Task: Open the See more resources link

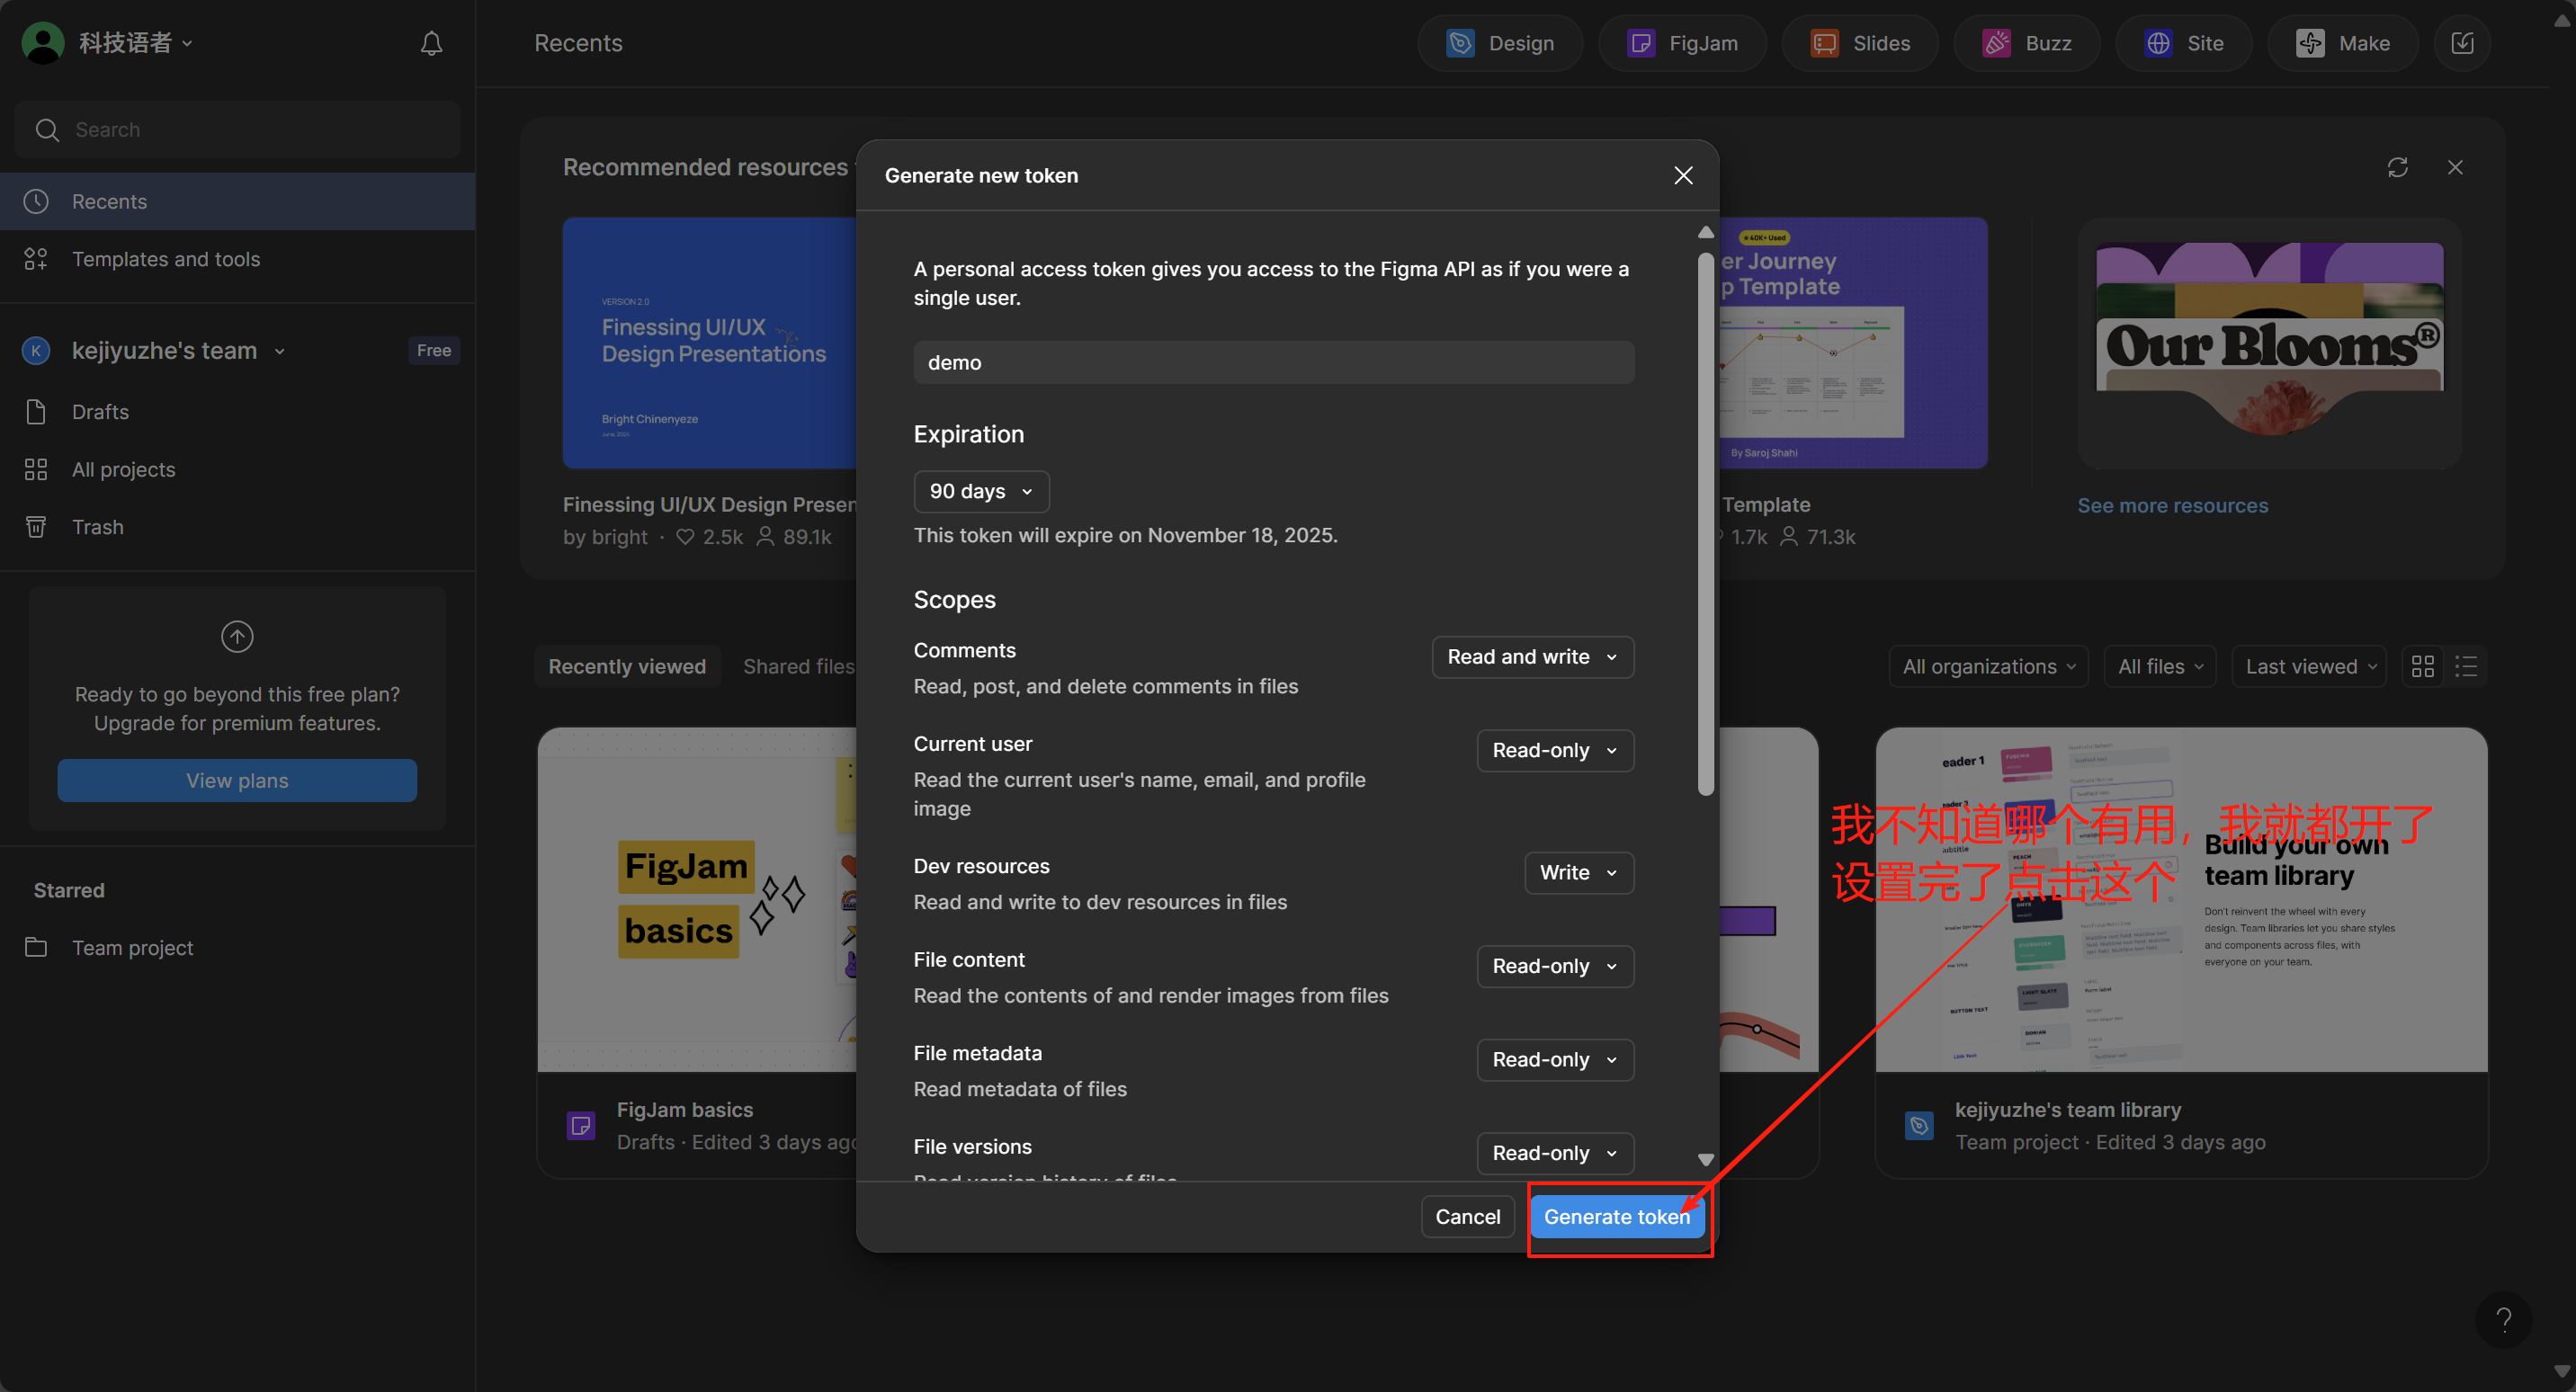Action: [x=2172, y=505]
